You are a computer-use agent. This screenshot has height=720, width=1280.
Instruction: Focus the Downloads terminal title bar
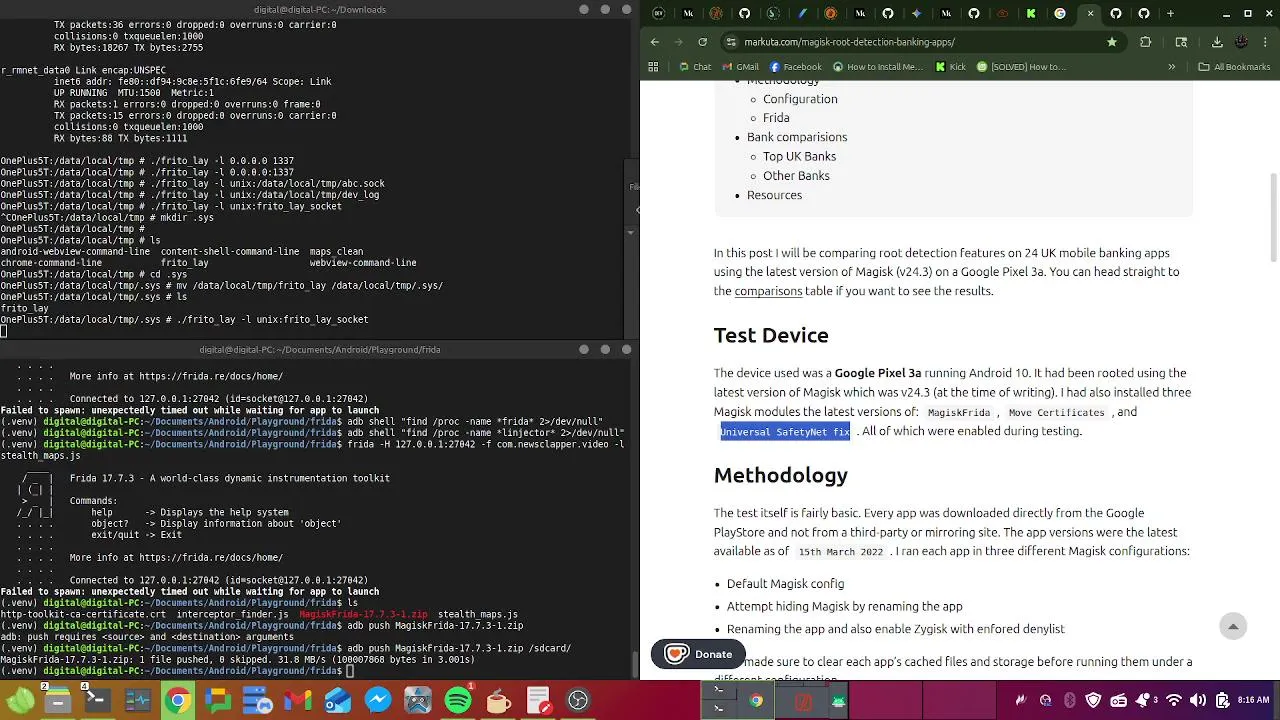318,10
